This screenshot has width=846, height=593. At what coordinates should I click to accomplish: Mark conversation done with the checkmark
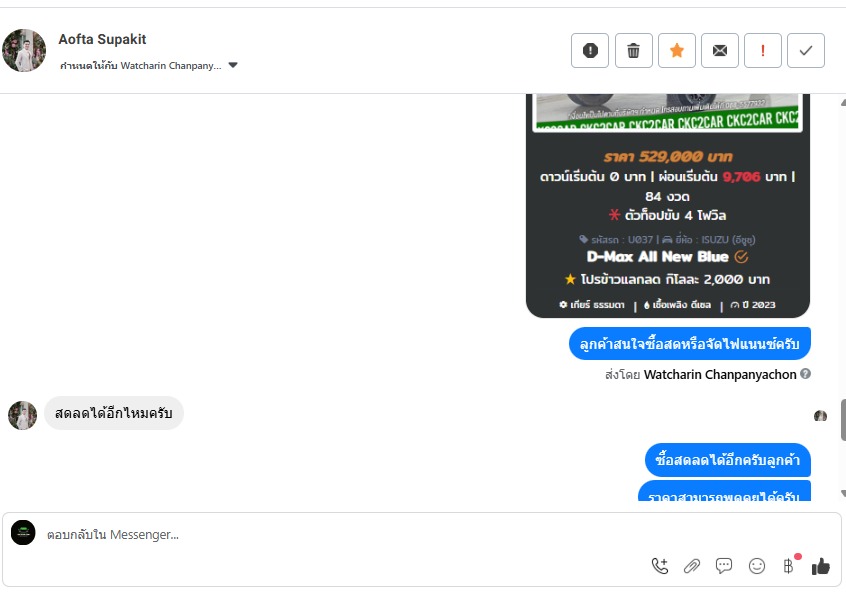coord(806,50)
